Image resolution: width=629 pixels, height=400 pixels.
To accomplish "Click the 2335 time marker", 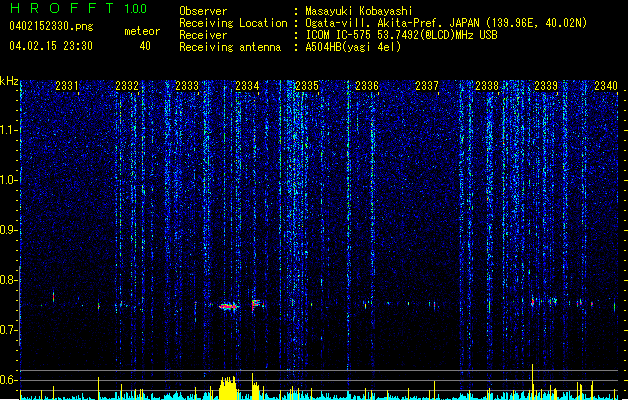I will [307, 86].
